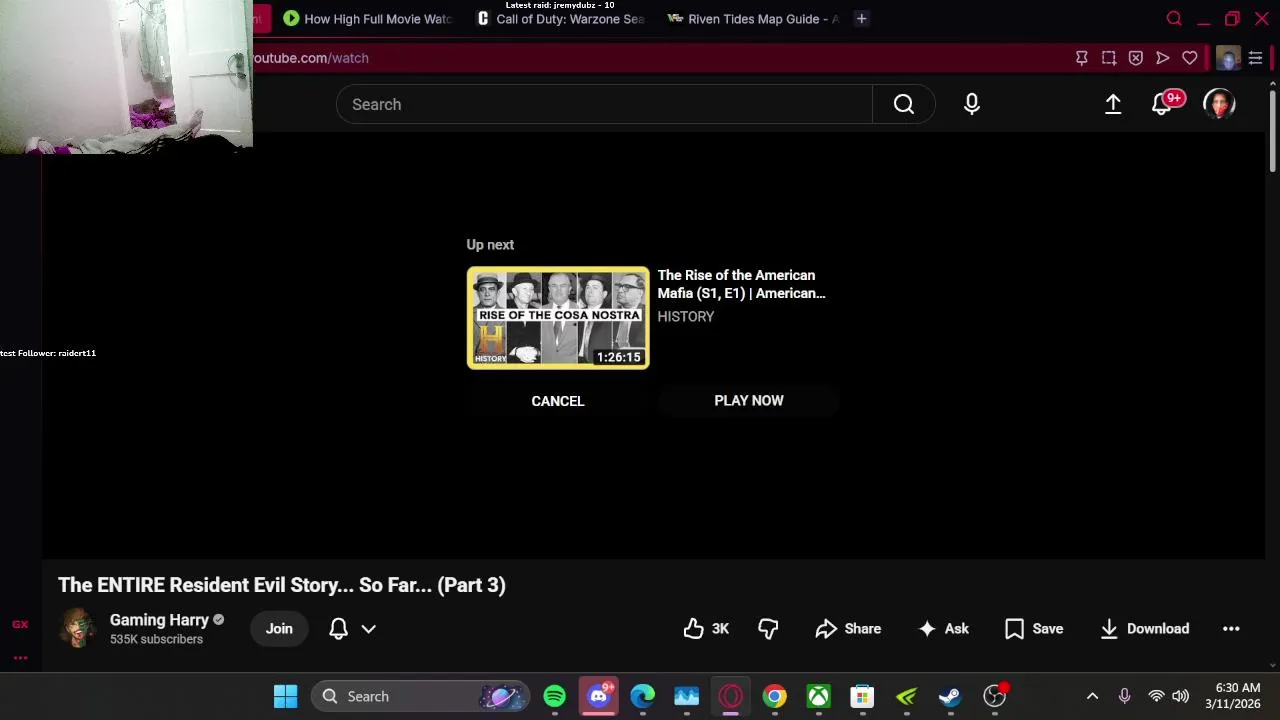Open The Rise of the American Mafia title
1280x720 pixels.
pos(741,284)
